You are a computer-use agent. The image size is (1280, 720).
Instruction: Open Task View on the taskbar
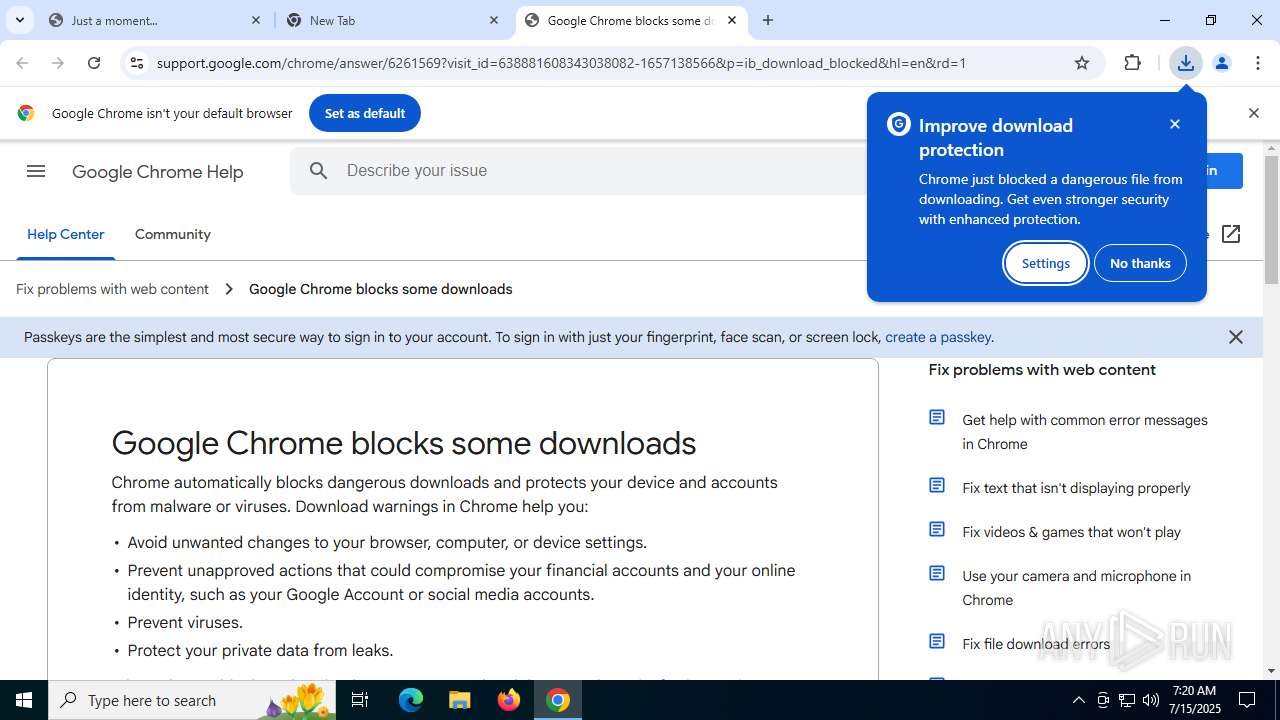coord(360,700)
